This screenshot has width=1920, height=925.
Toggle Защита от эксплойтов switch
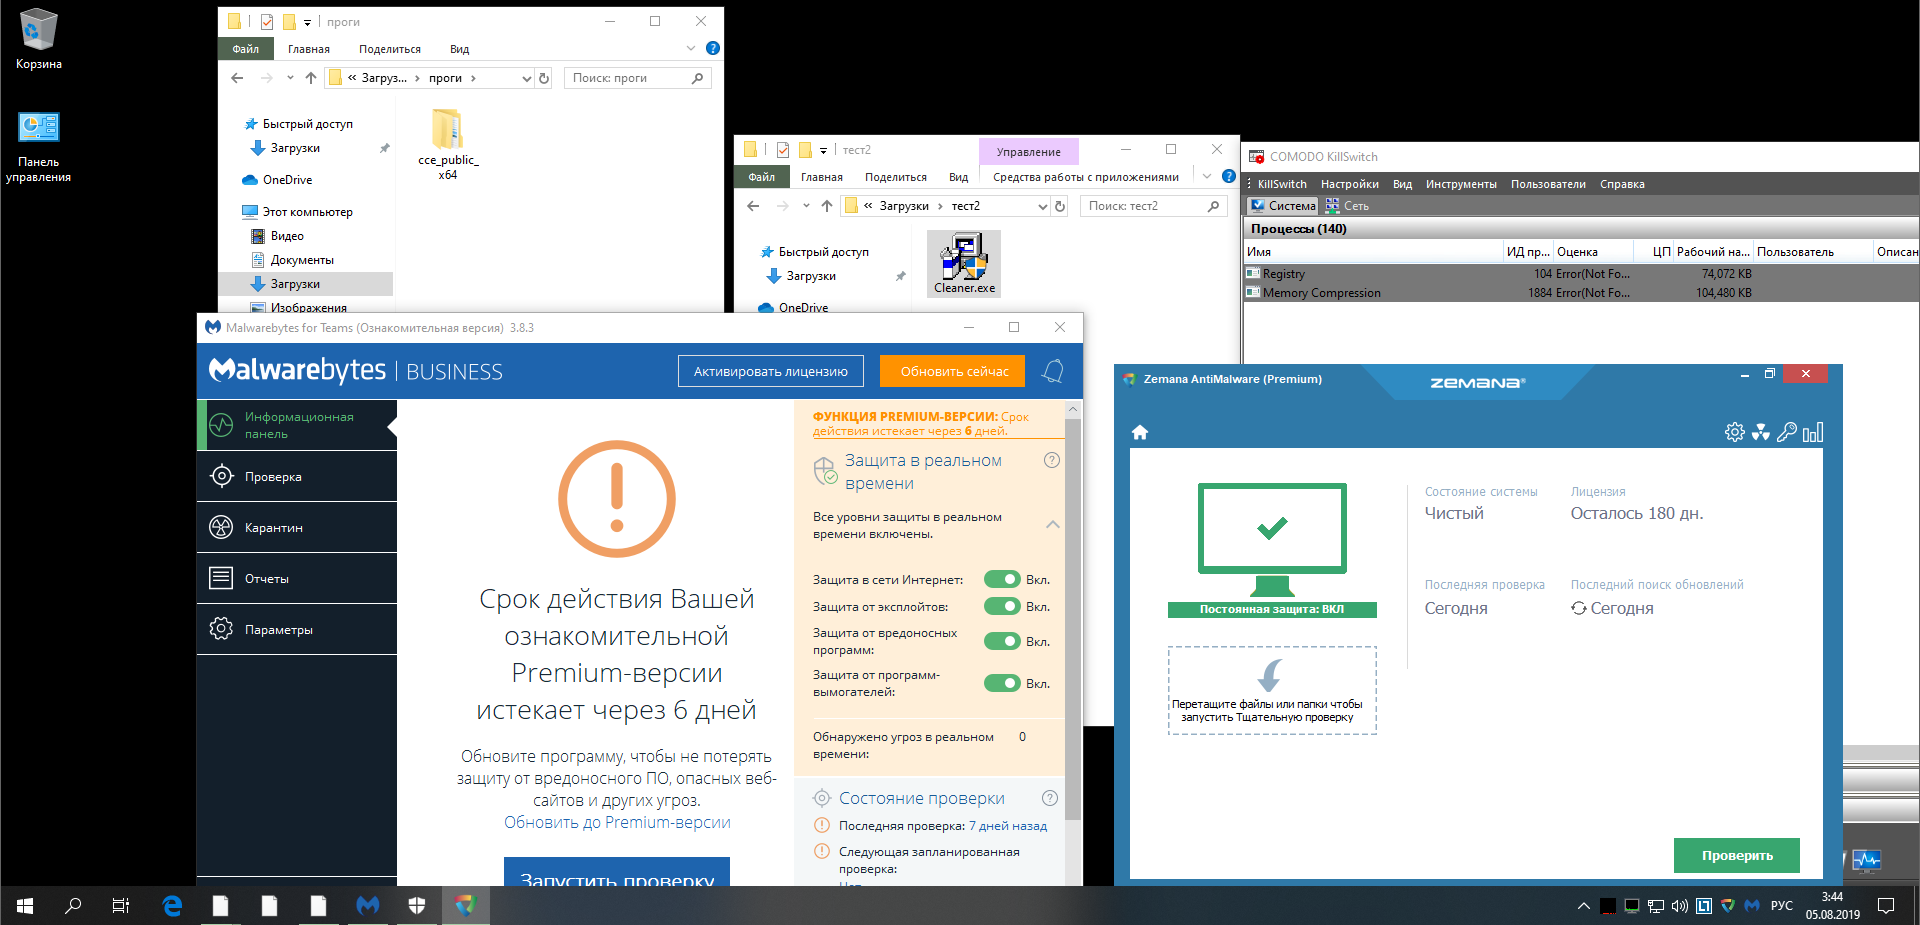coord(1001,606)
